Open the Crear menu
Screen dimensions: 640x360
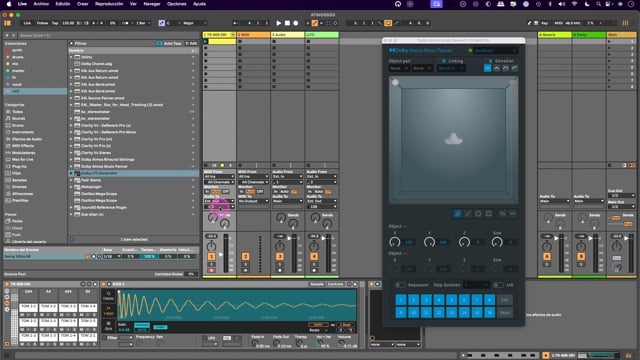pyautogui.click(x=83, y=4)
